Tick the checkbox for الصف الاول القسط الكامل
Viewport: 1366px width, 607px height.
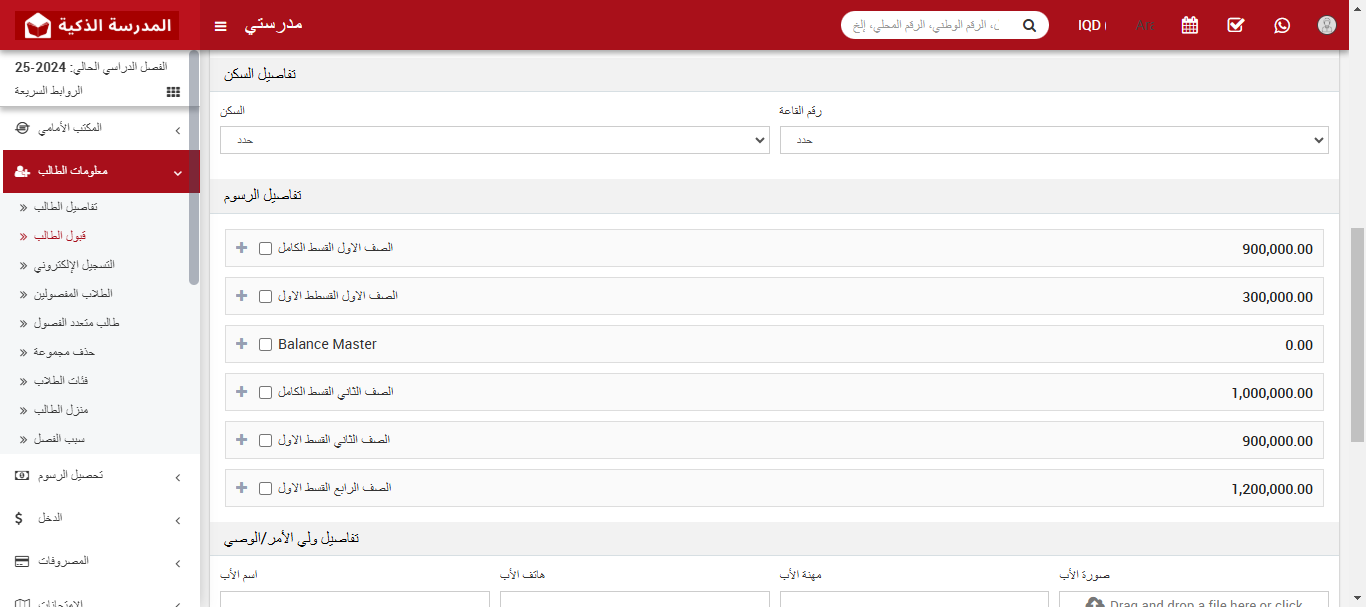pyautogui.click(x=265, y=248)
